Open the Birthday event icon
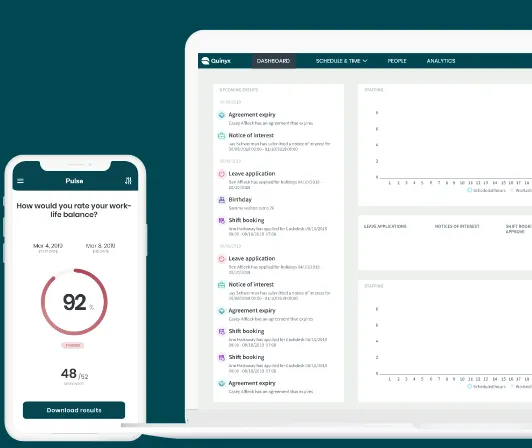The image size is (532, 448). click(x=222, y=200)
